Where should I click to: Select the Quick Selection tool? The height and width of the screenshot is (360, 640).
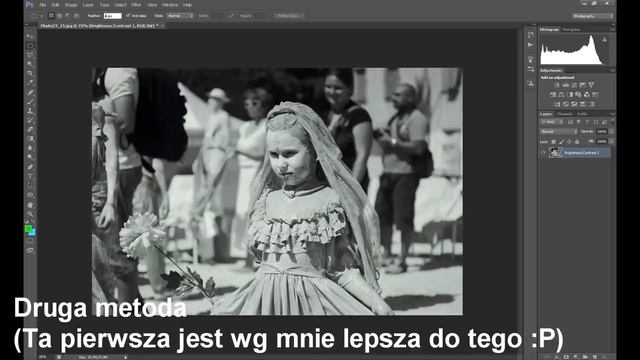click(30, 64)
